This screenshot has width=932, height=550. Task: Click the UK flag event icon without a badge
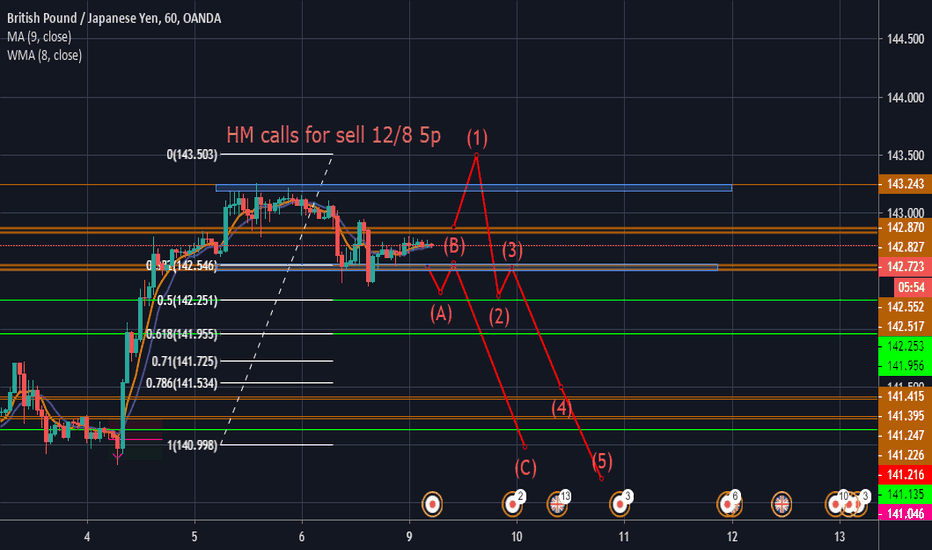(781, 505)
